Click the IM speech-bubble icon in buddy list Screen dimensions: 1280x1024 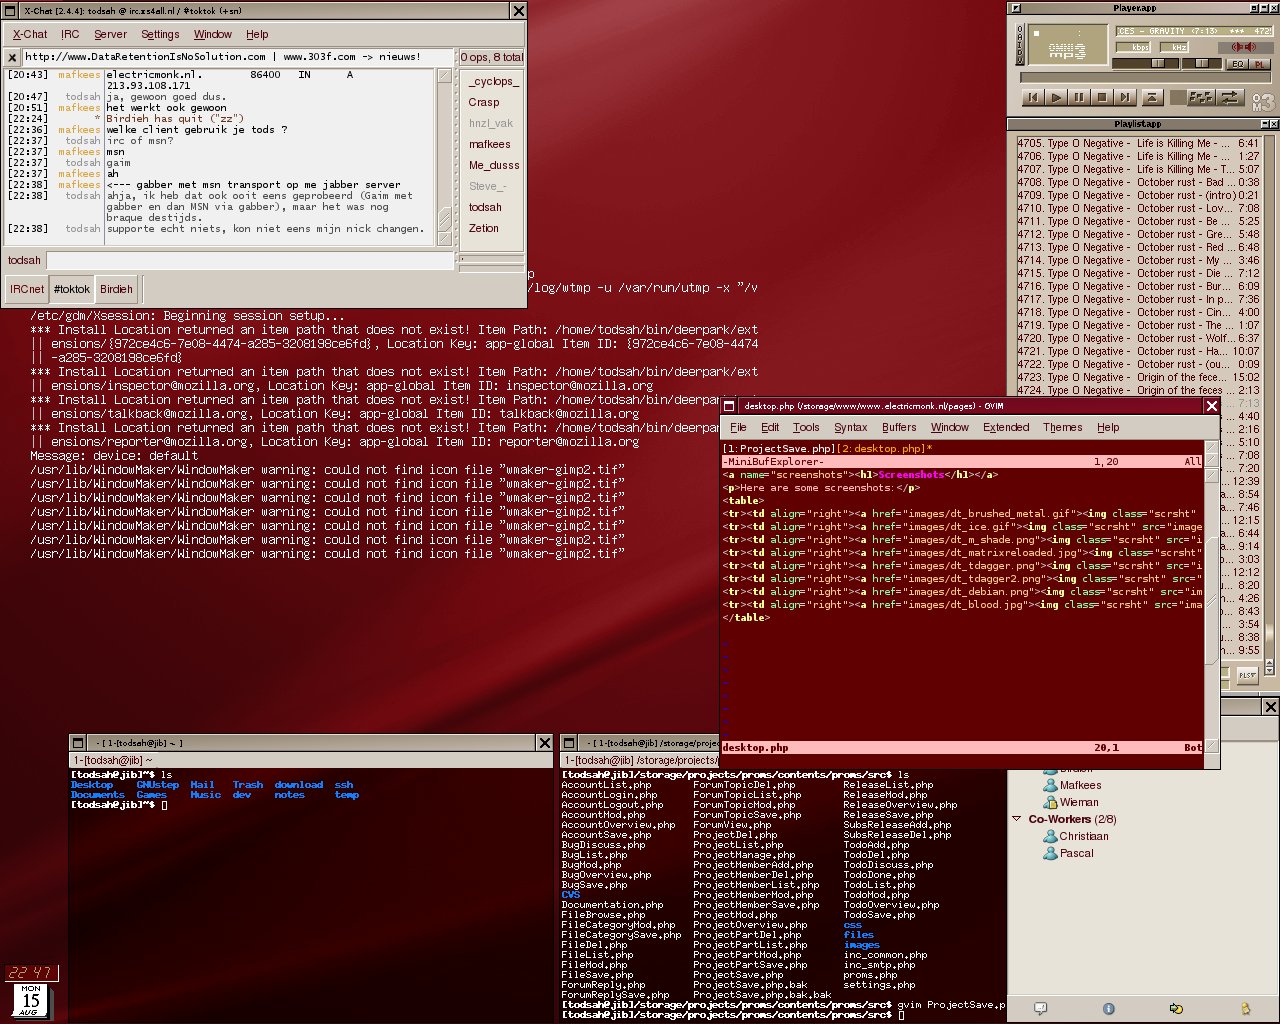tap(1041, 1009)
